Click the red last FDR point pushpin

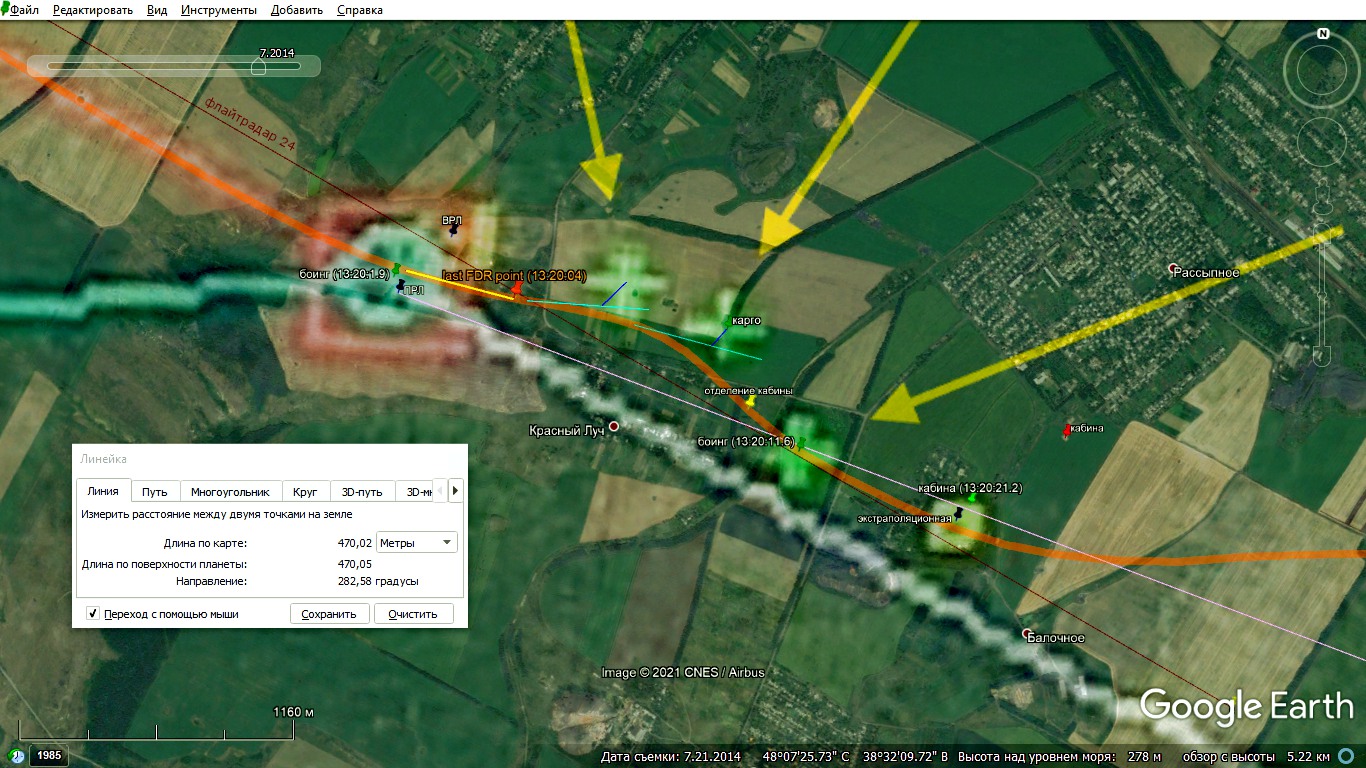point(517,289)
